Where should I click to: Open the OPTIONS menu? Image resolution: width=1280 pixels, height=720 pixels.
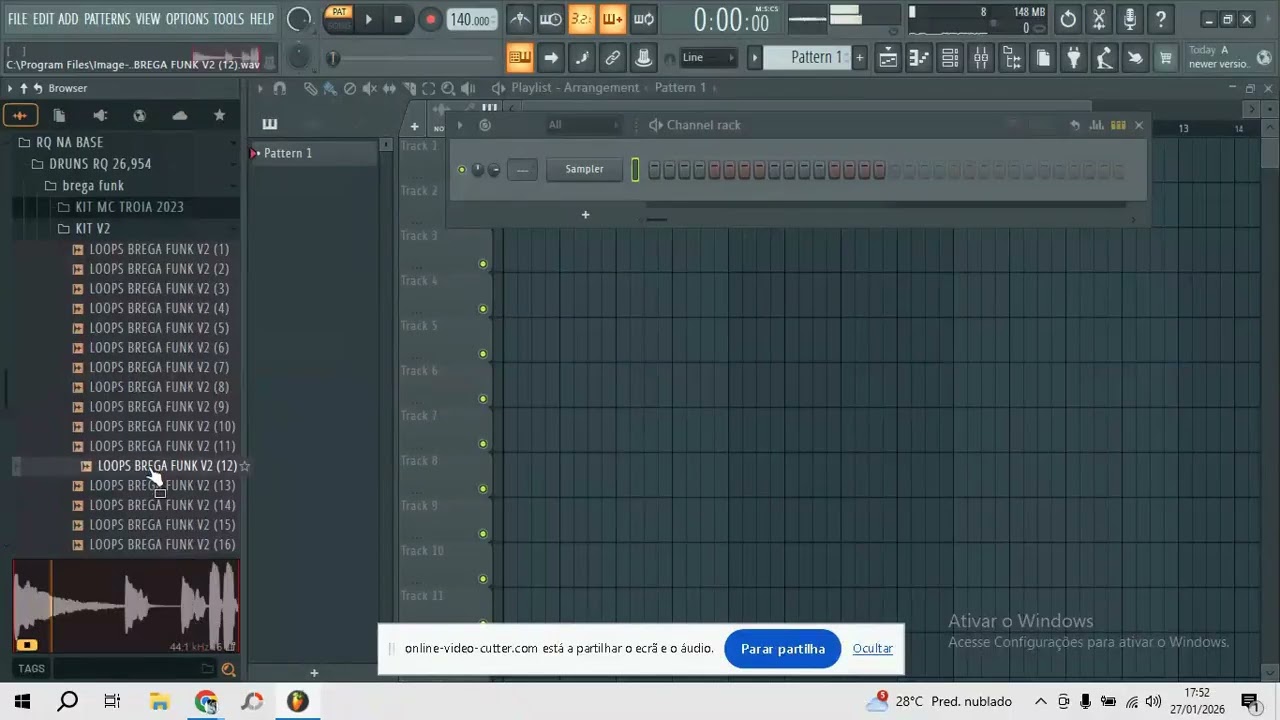[187, 19]
